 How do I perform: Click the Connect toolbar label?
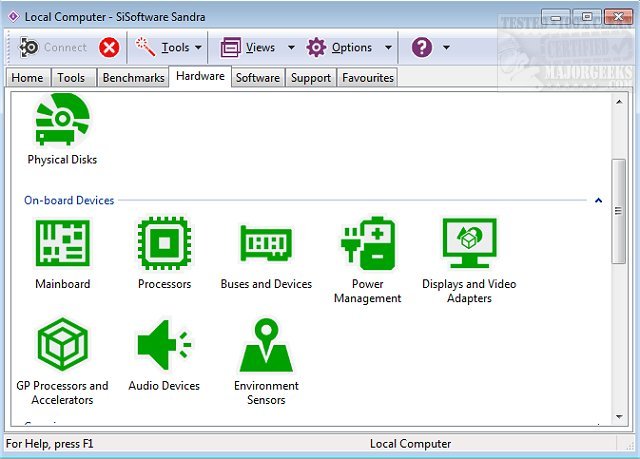(x=65, y=47)
